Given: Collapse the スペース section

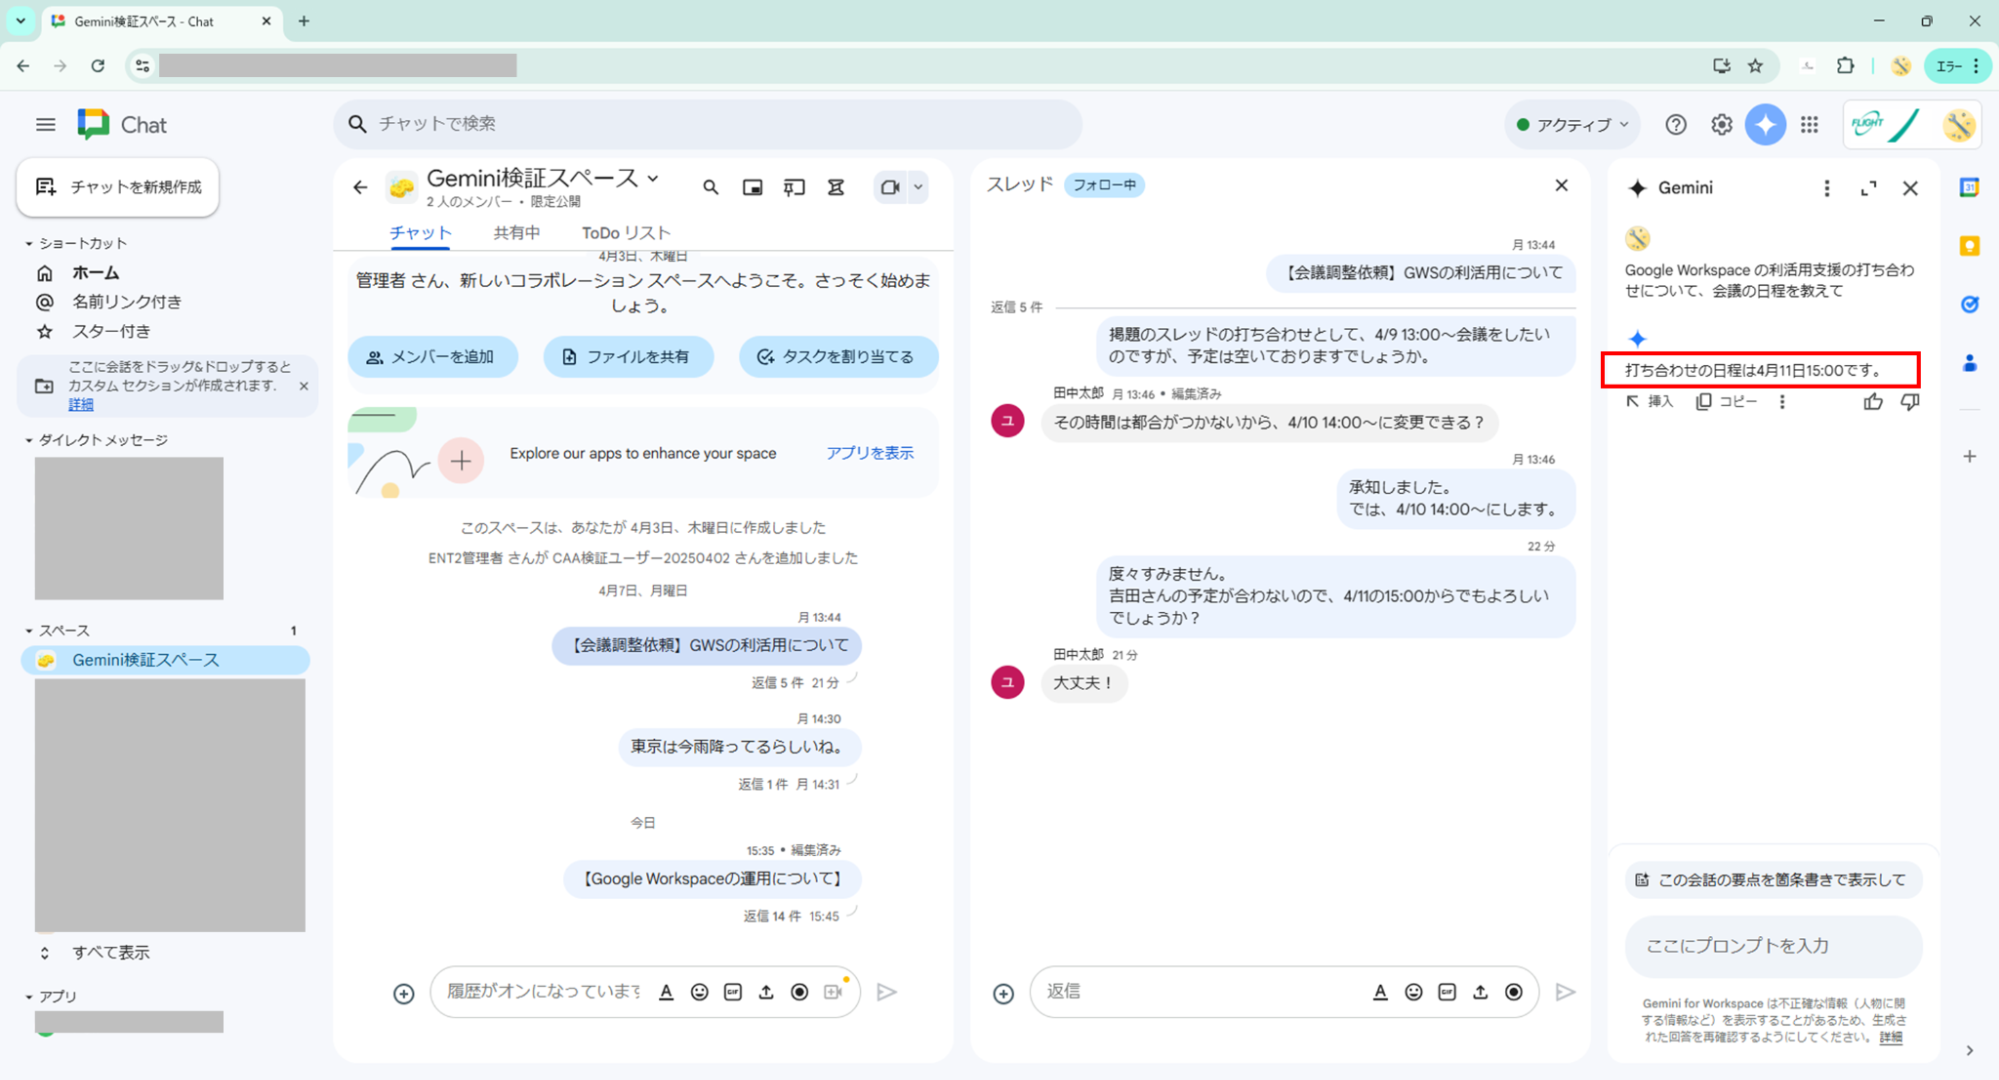Looking at the screenshot, I should 29,631.
